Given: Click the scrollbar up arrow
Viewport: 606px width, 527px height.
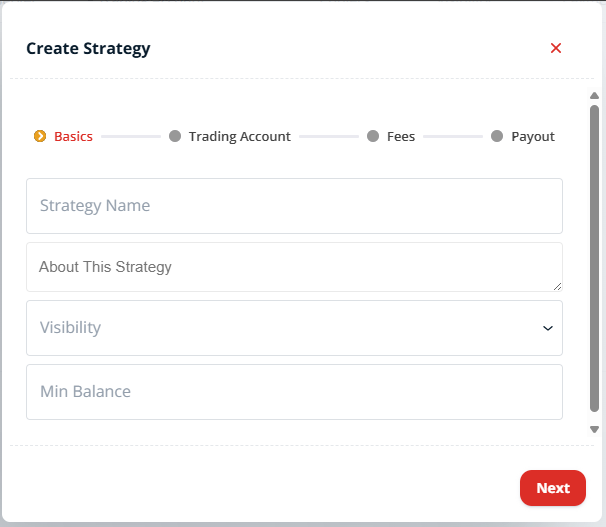Looking at the screenshot, I should point(594,95).
